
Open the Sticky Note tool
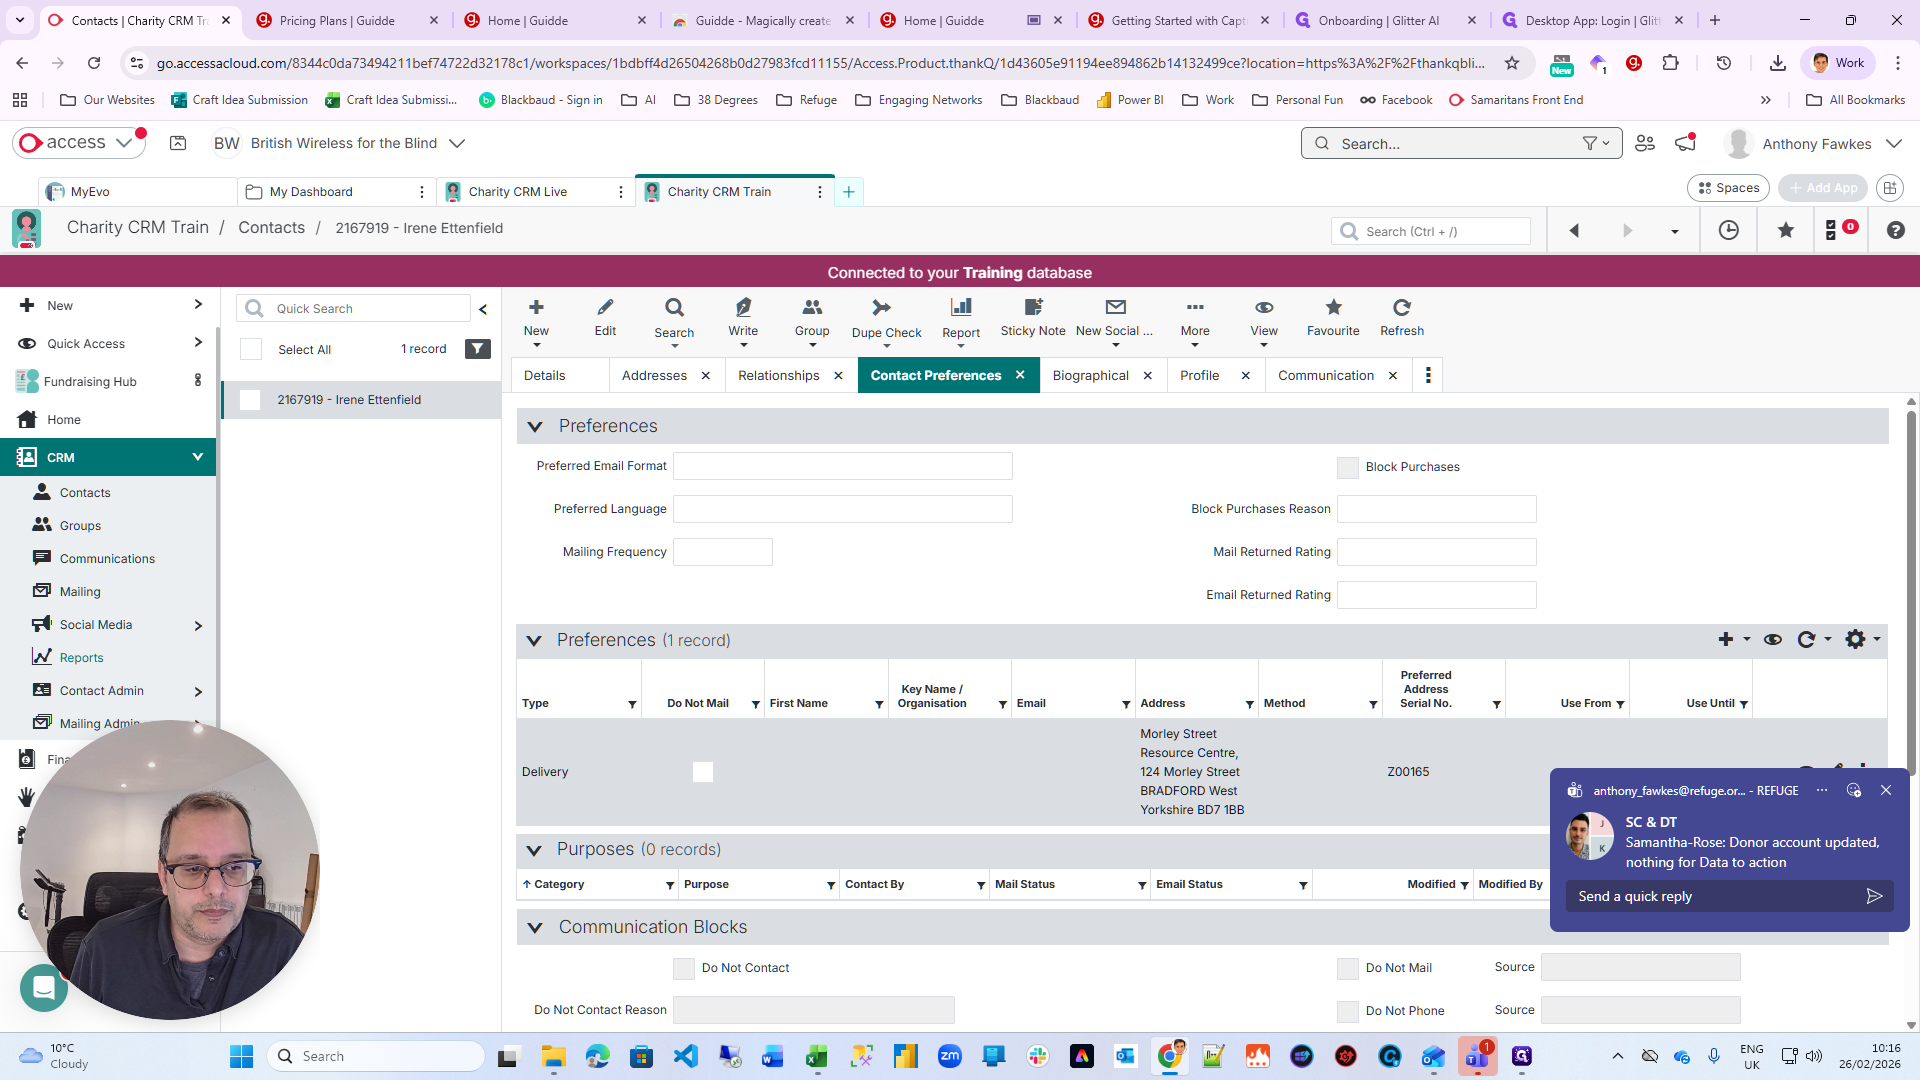(1033, 308)
